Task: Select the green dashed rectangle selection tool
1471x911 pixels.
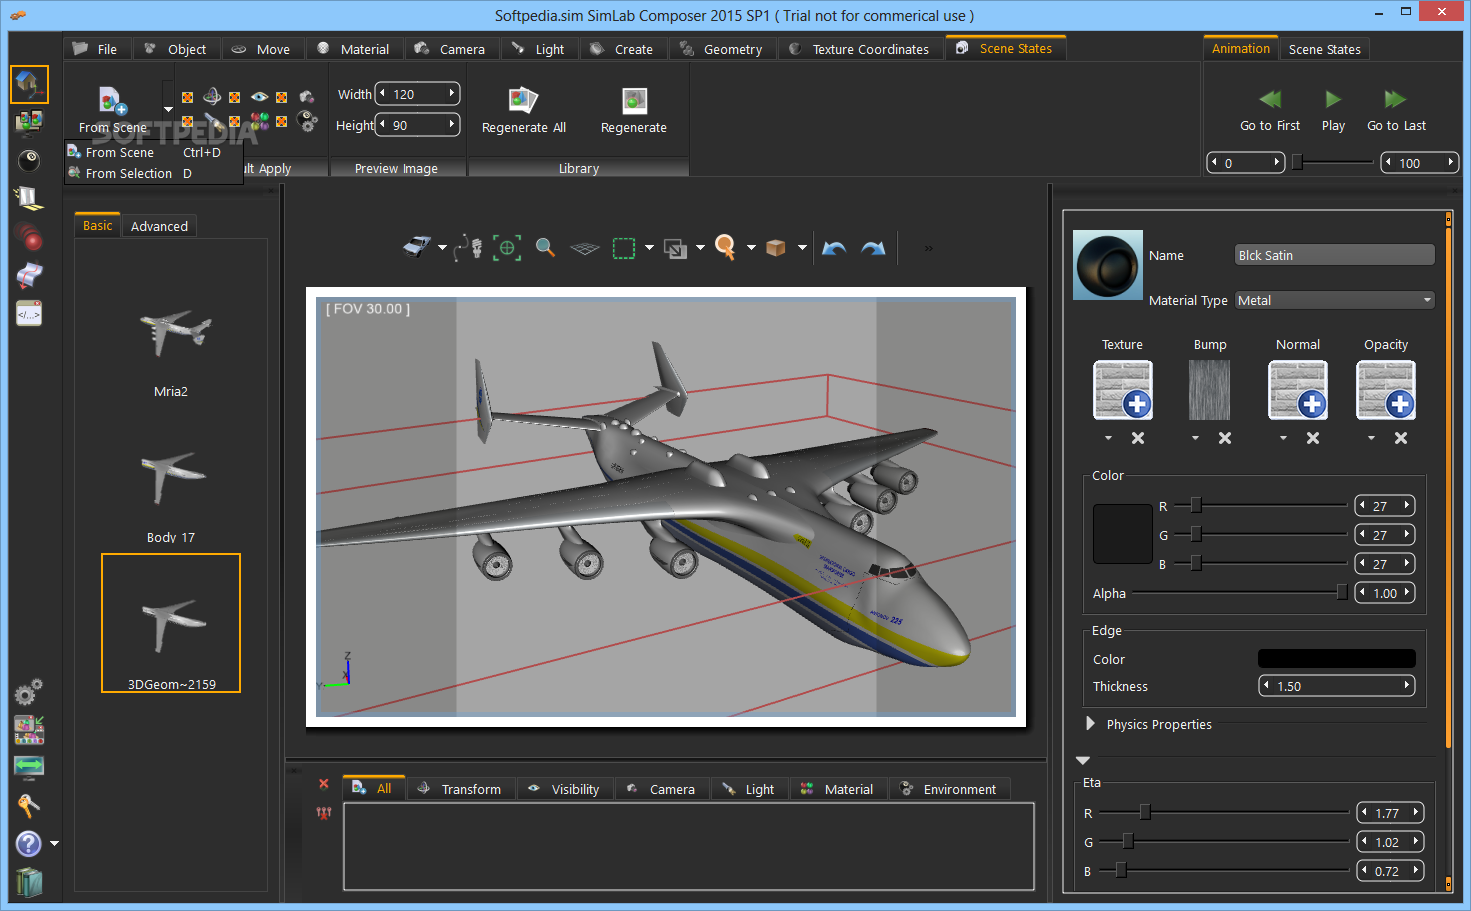Action: (624, 248)
